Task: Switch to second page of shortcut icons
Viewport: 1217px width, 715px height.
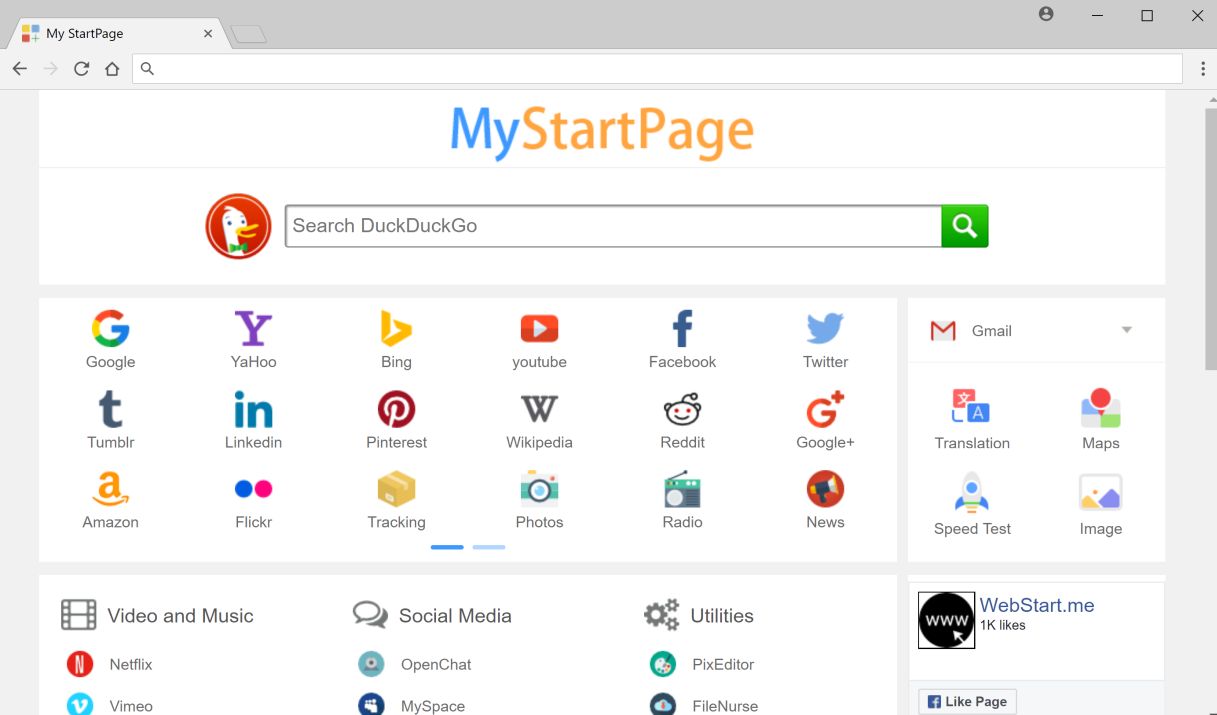Action: click(489, 547)
